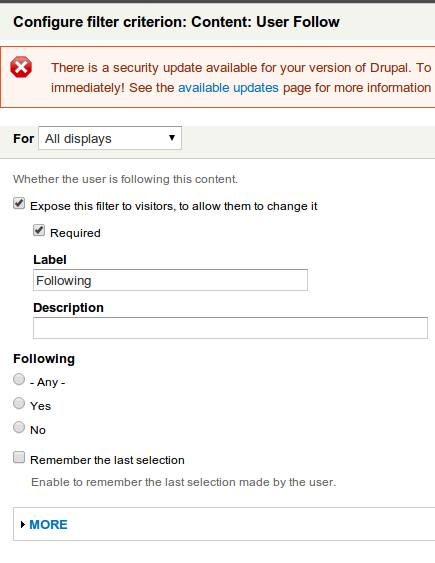
Task: Choose the No radio button
Action: (19, 427)
